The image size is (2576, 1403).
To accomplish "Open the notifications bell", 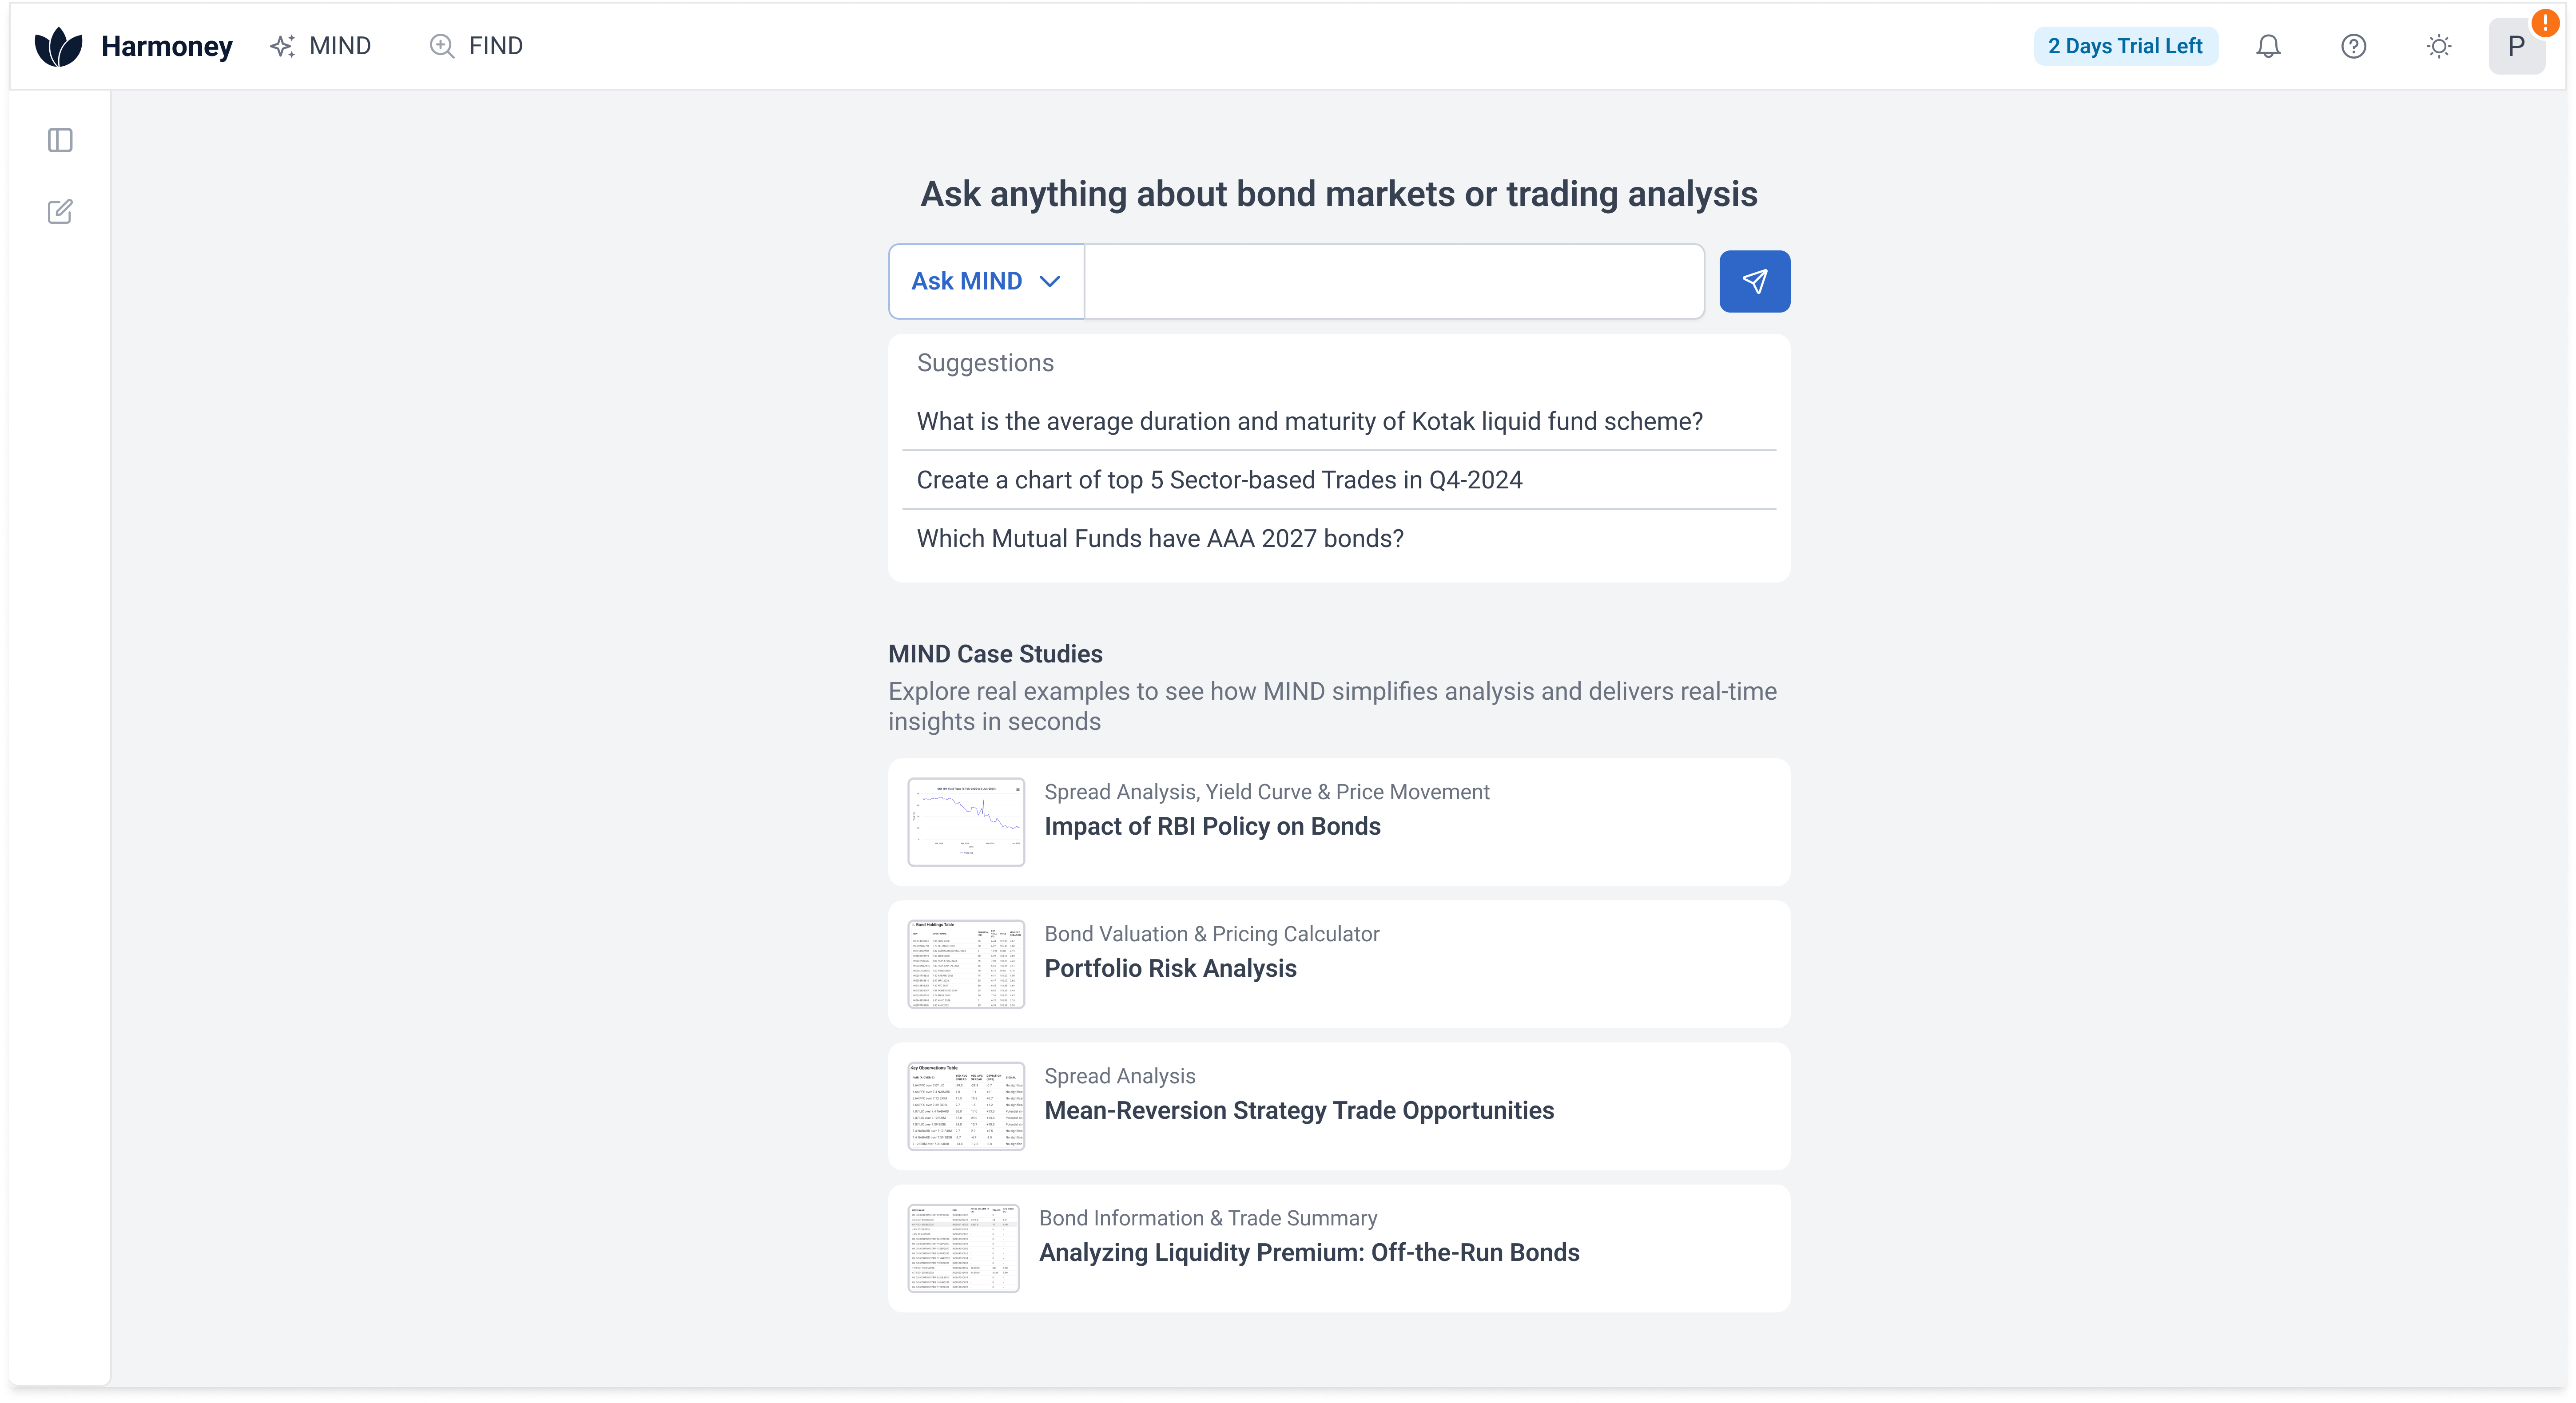I will 2268,46.
